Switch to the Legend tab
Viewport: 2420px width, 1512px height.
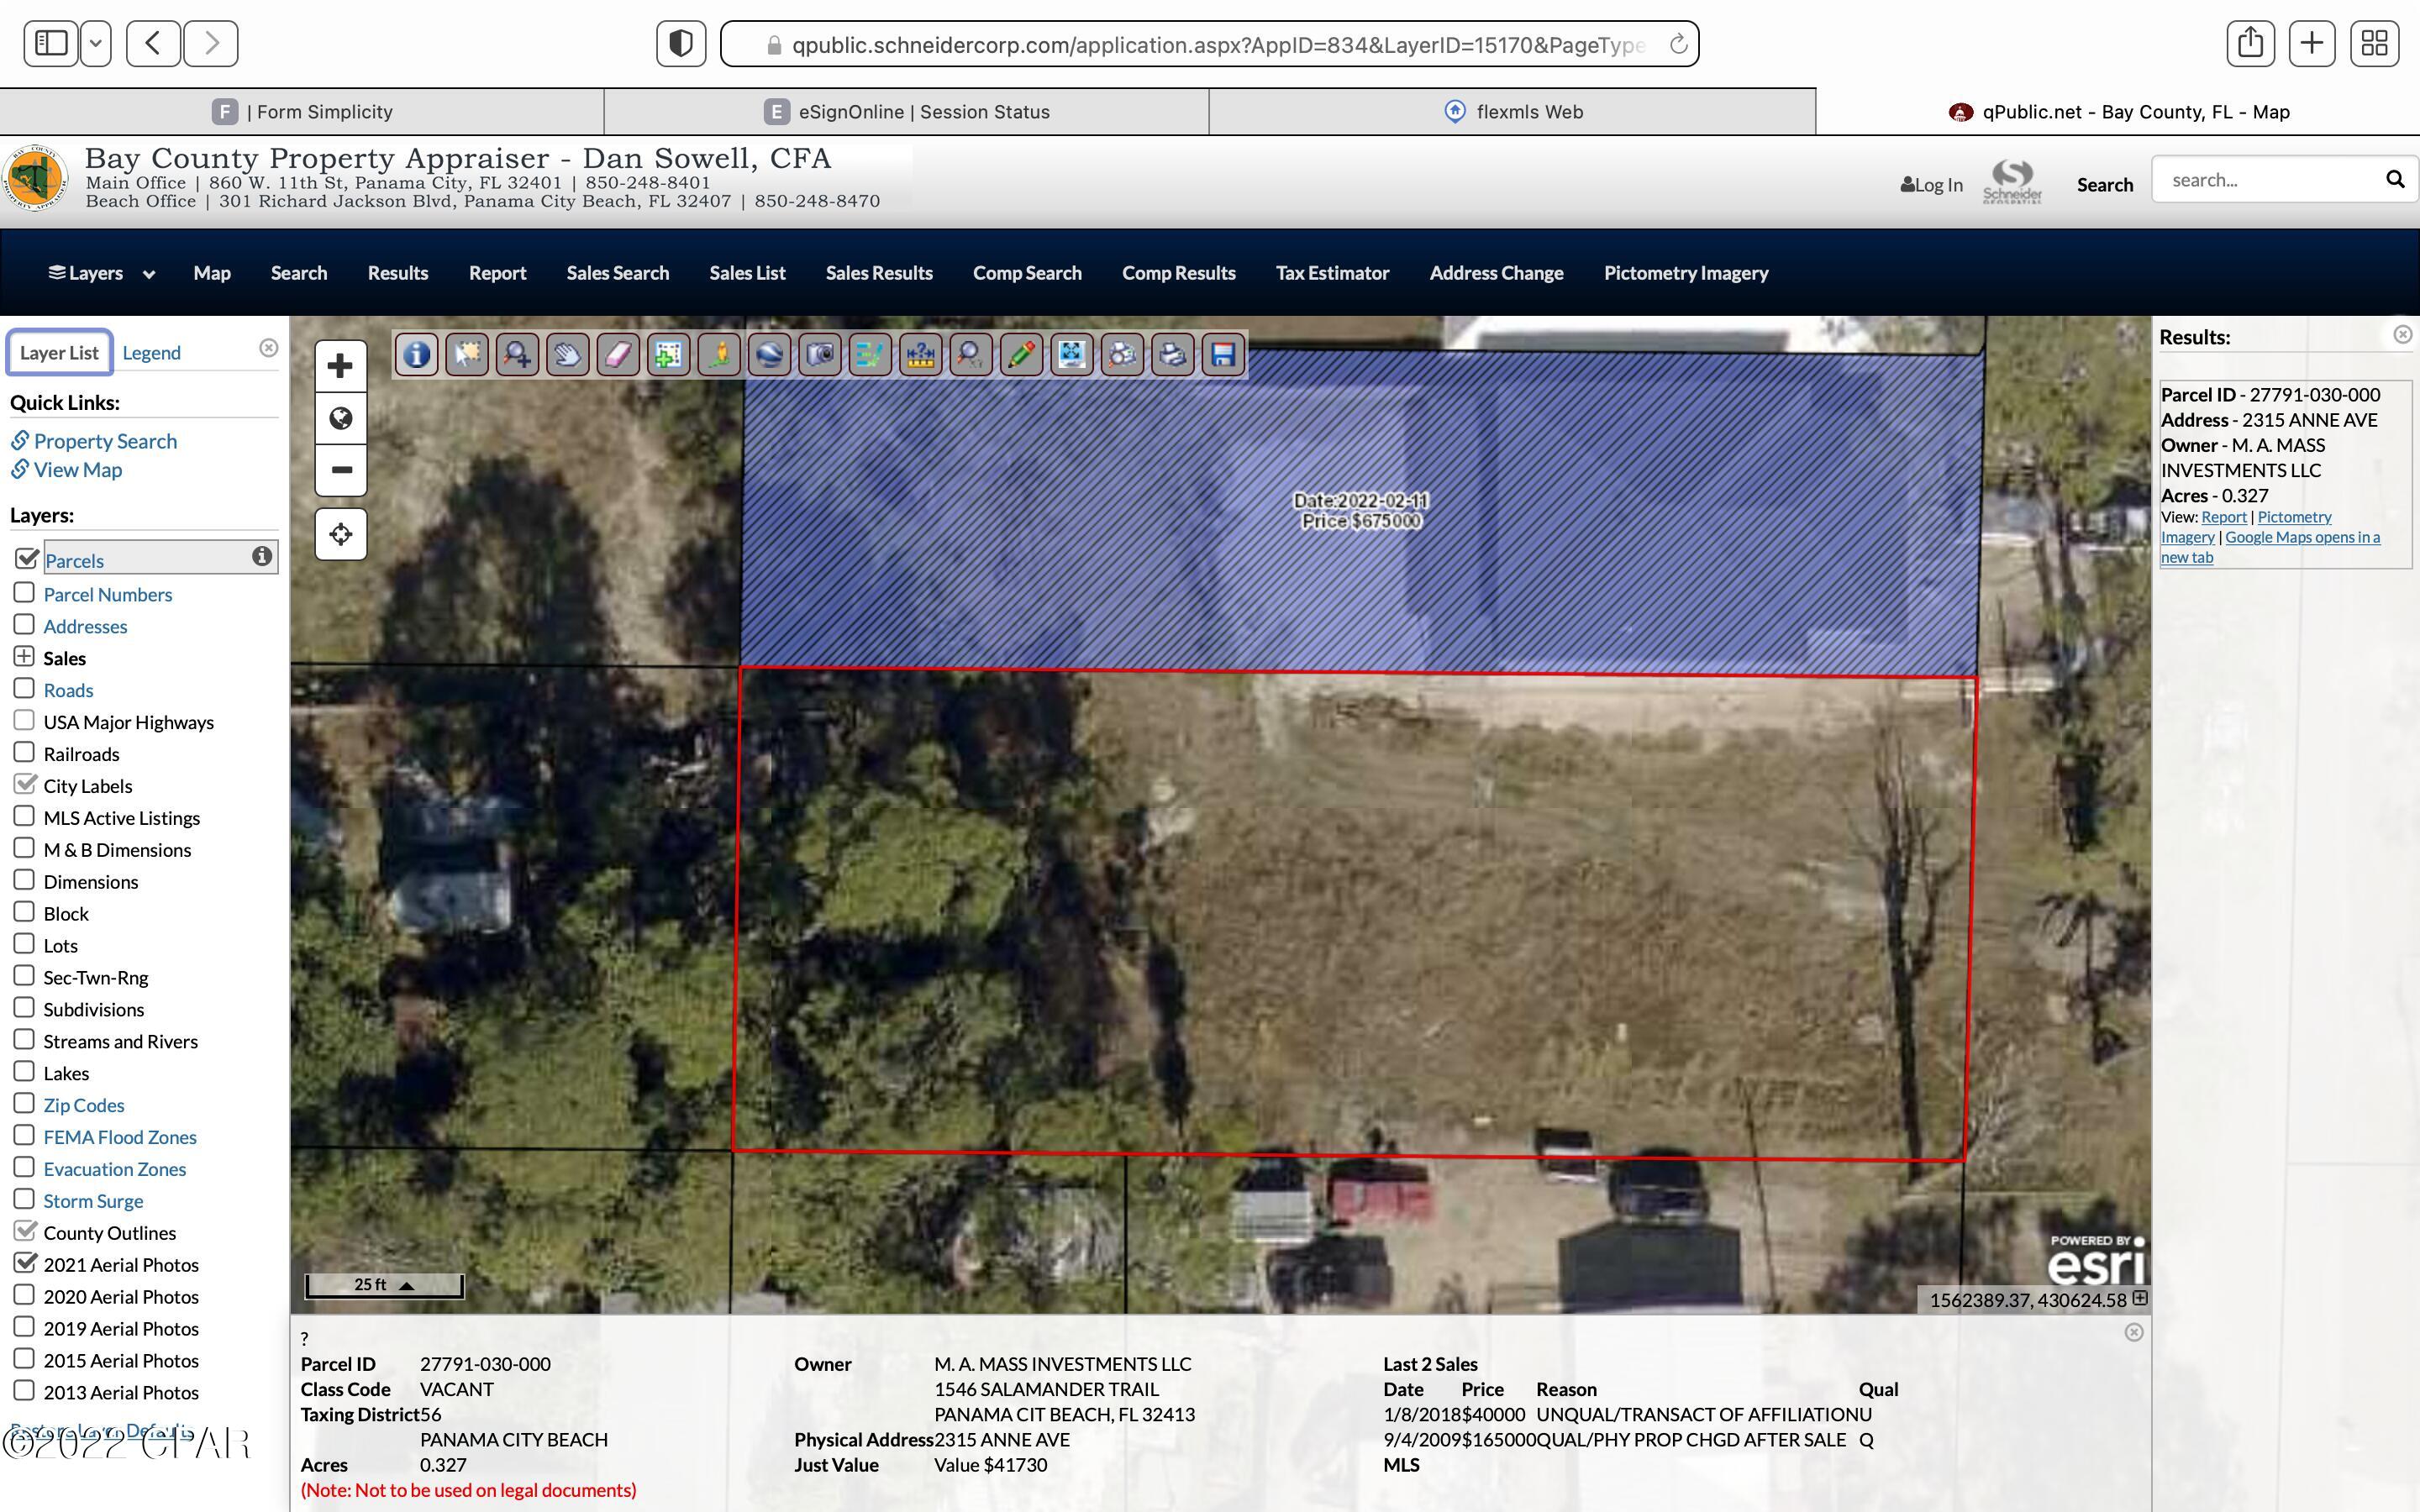click(151, 353)
